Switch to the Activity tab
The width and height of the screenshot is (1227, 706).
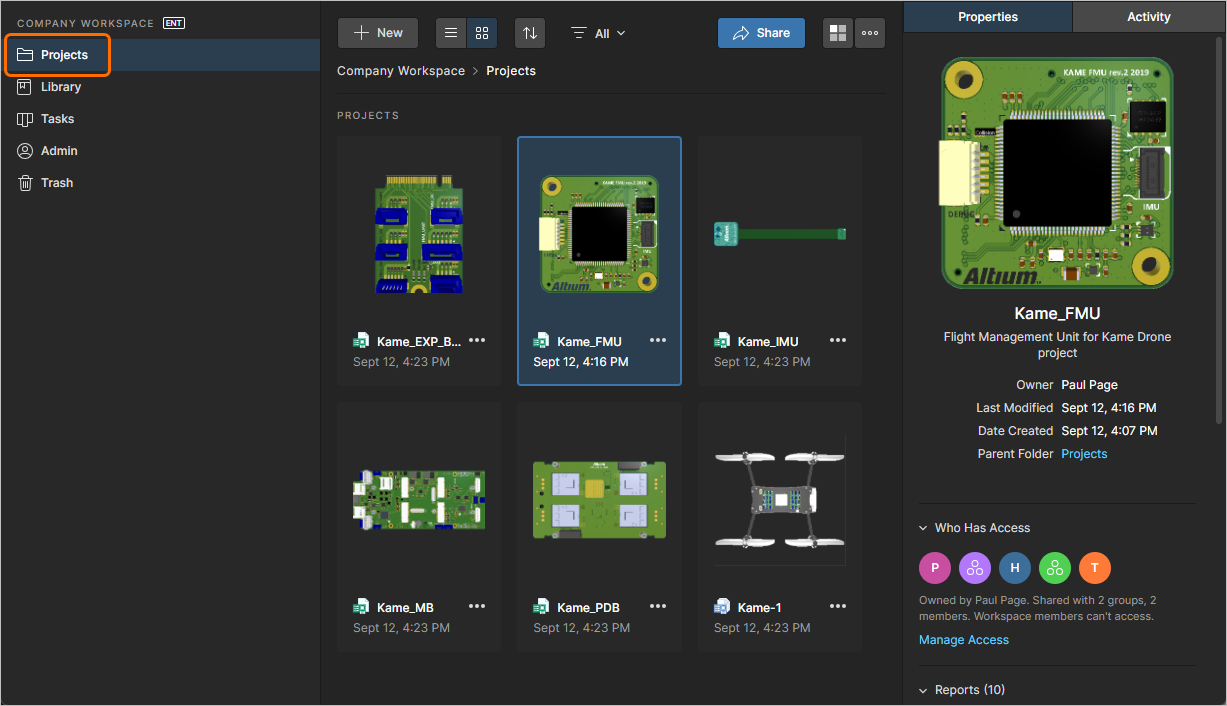click(x=1148, y=16)
